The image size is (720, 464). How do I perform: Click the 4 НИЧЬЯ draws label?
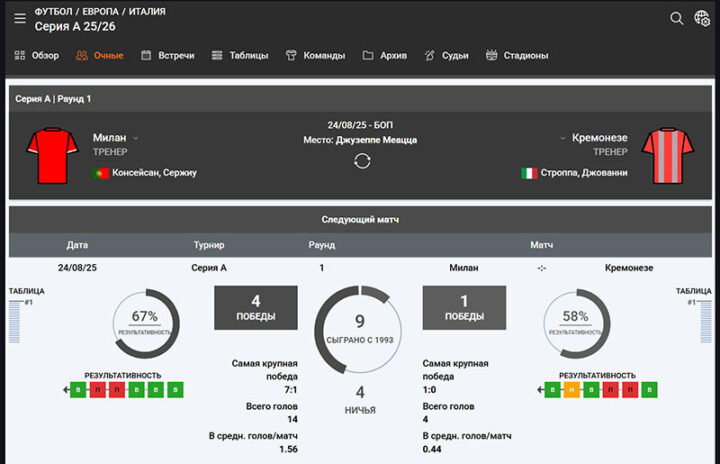(360, 400)
